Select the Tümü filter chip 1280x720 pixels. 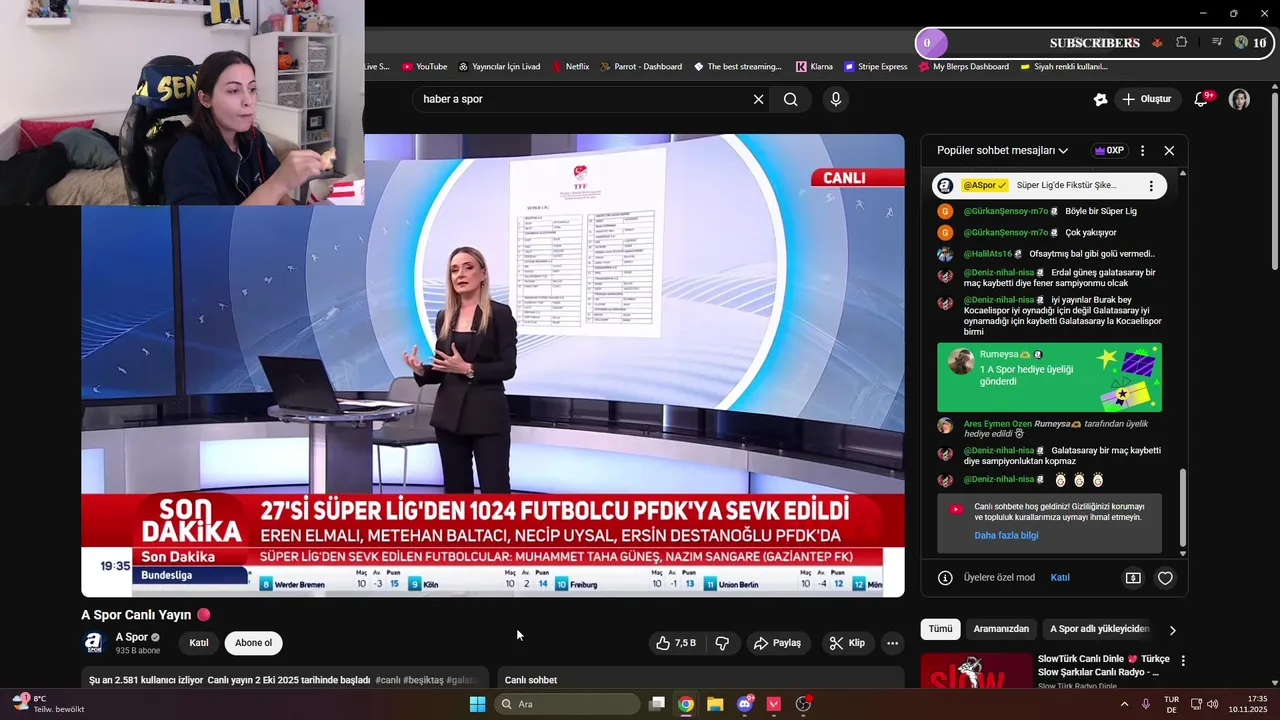[x=940, y=629]
